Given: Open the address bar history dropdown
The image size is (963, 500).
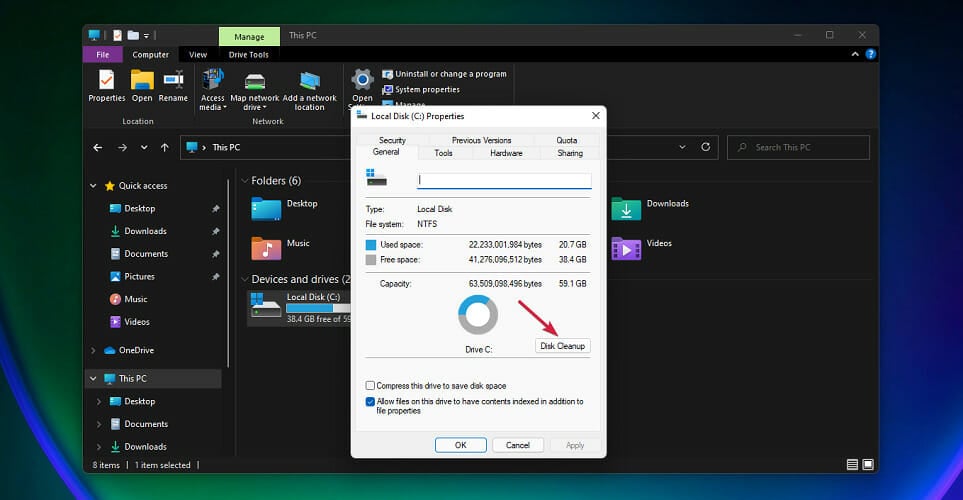Looking at the screenshot, I should coord(682,147).
